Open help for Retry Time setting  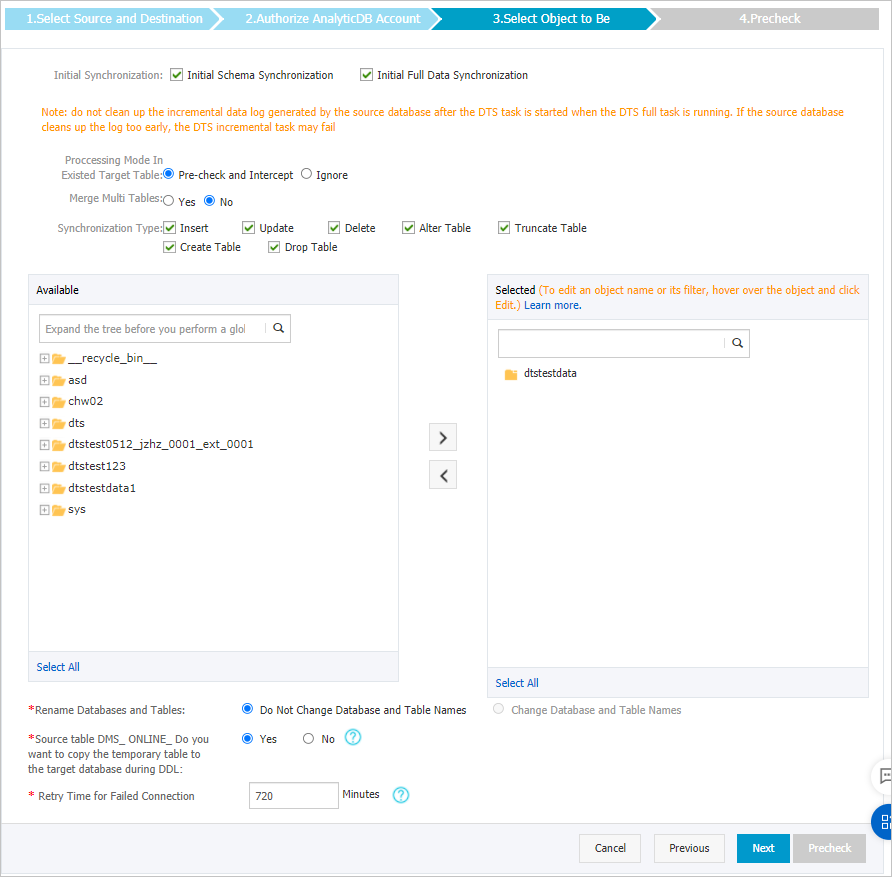pyautogui.click(x=401, y=795)
